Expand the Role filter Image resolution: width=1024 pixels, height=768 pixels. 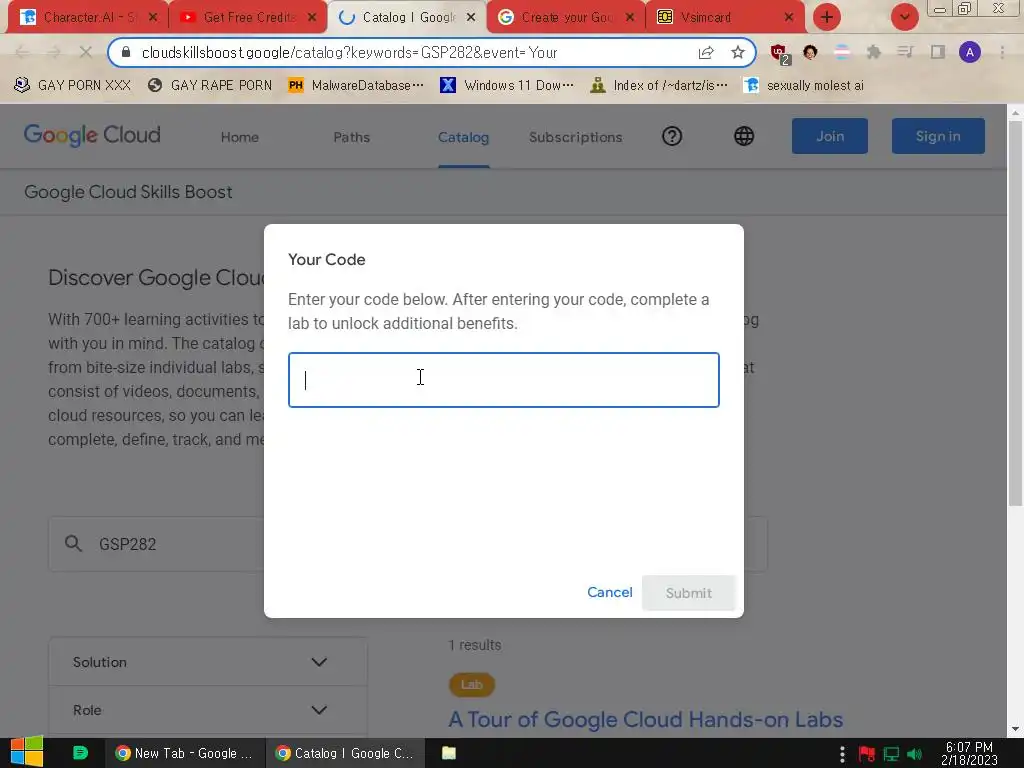(x=208, y=710)
